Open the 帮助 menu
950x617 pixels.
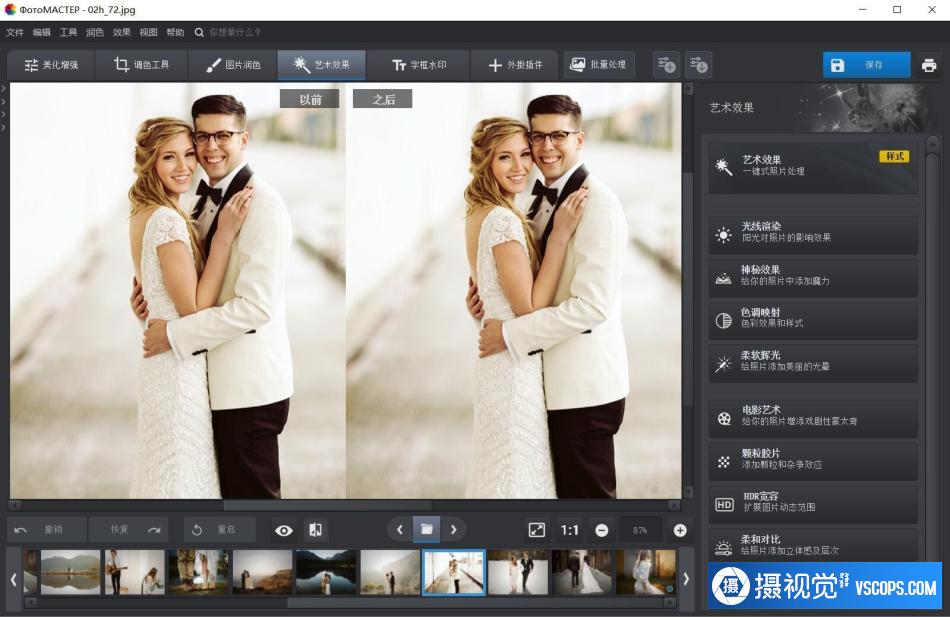click(175, 32)
